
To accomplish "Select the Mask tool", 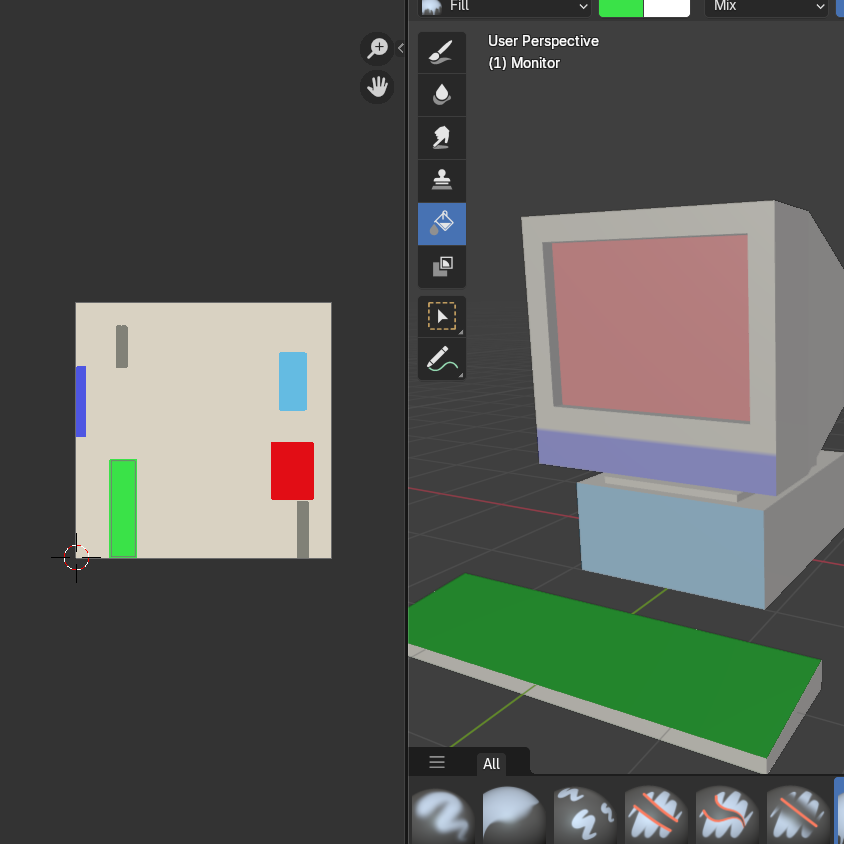I will click(x=441, y=267).
